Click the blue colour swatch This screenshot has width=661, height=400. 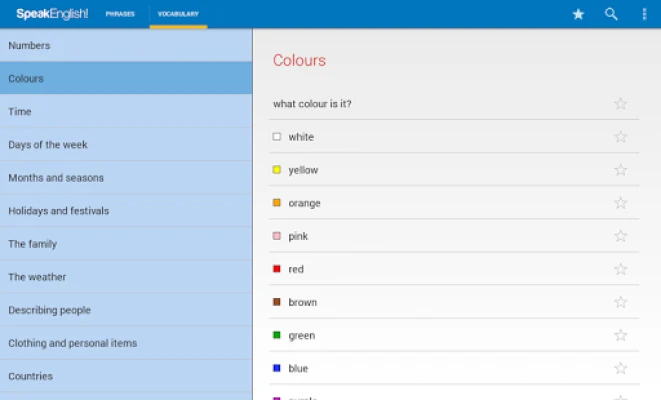[277, 368]
